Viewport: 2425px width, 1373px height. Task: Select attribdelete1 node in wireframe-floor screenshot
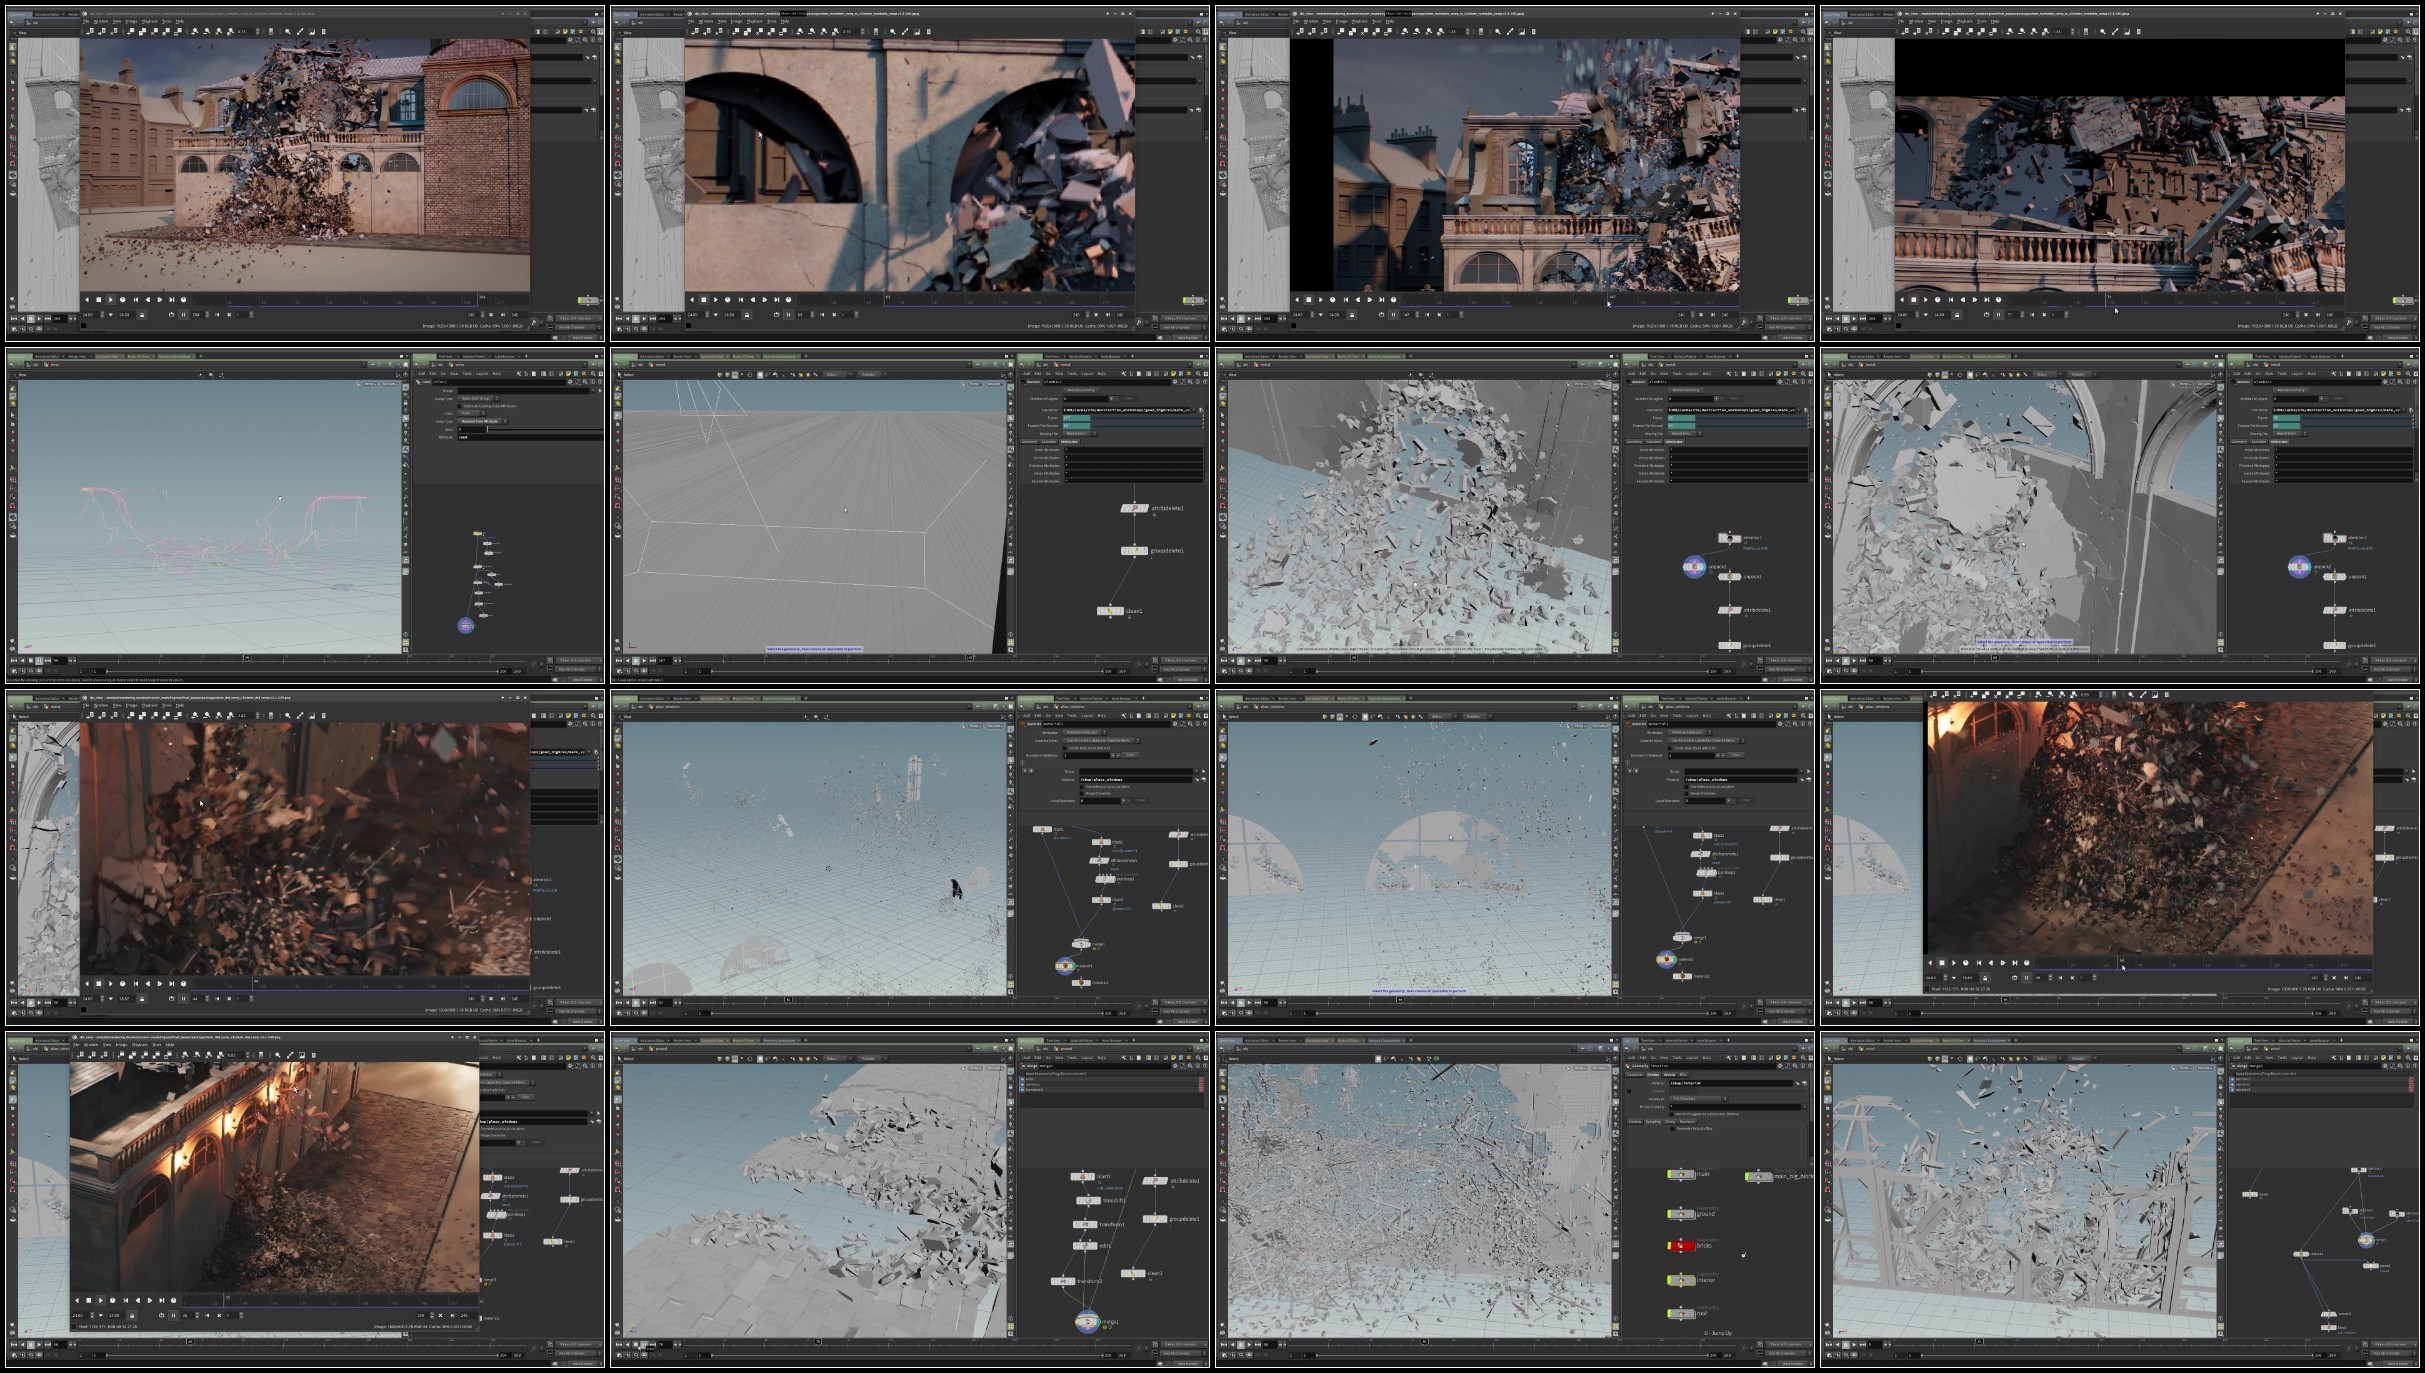pyautogui.click(x=1135, y=508)
